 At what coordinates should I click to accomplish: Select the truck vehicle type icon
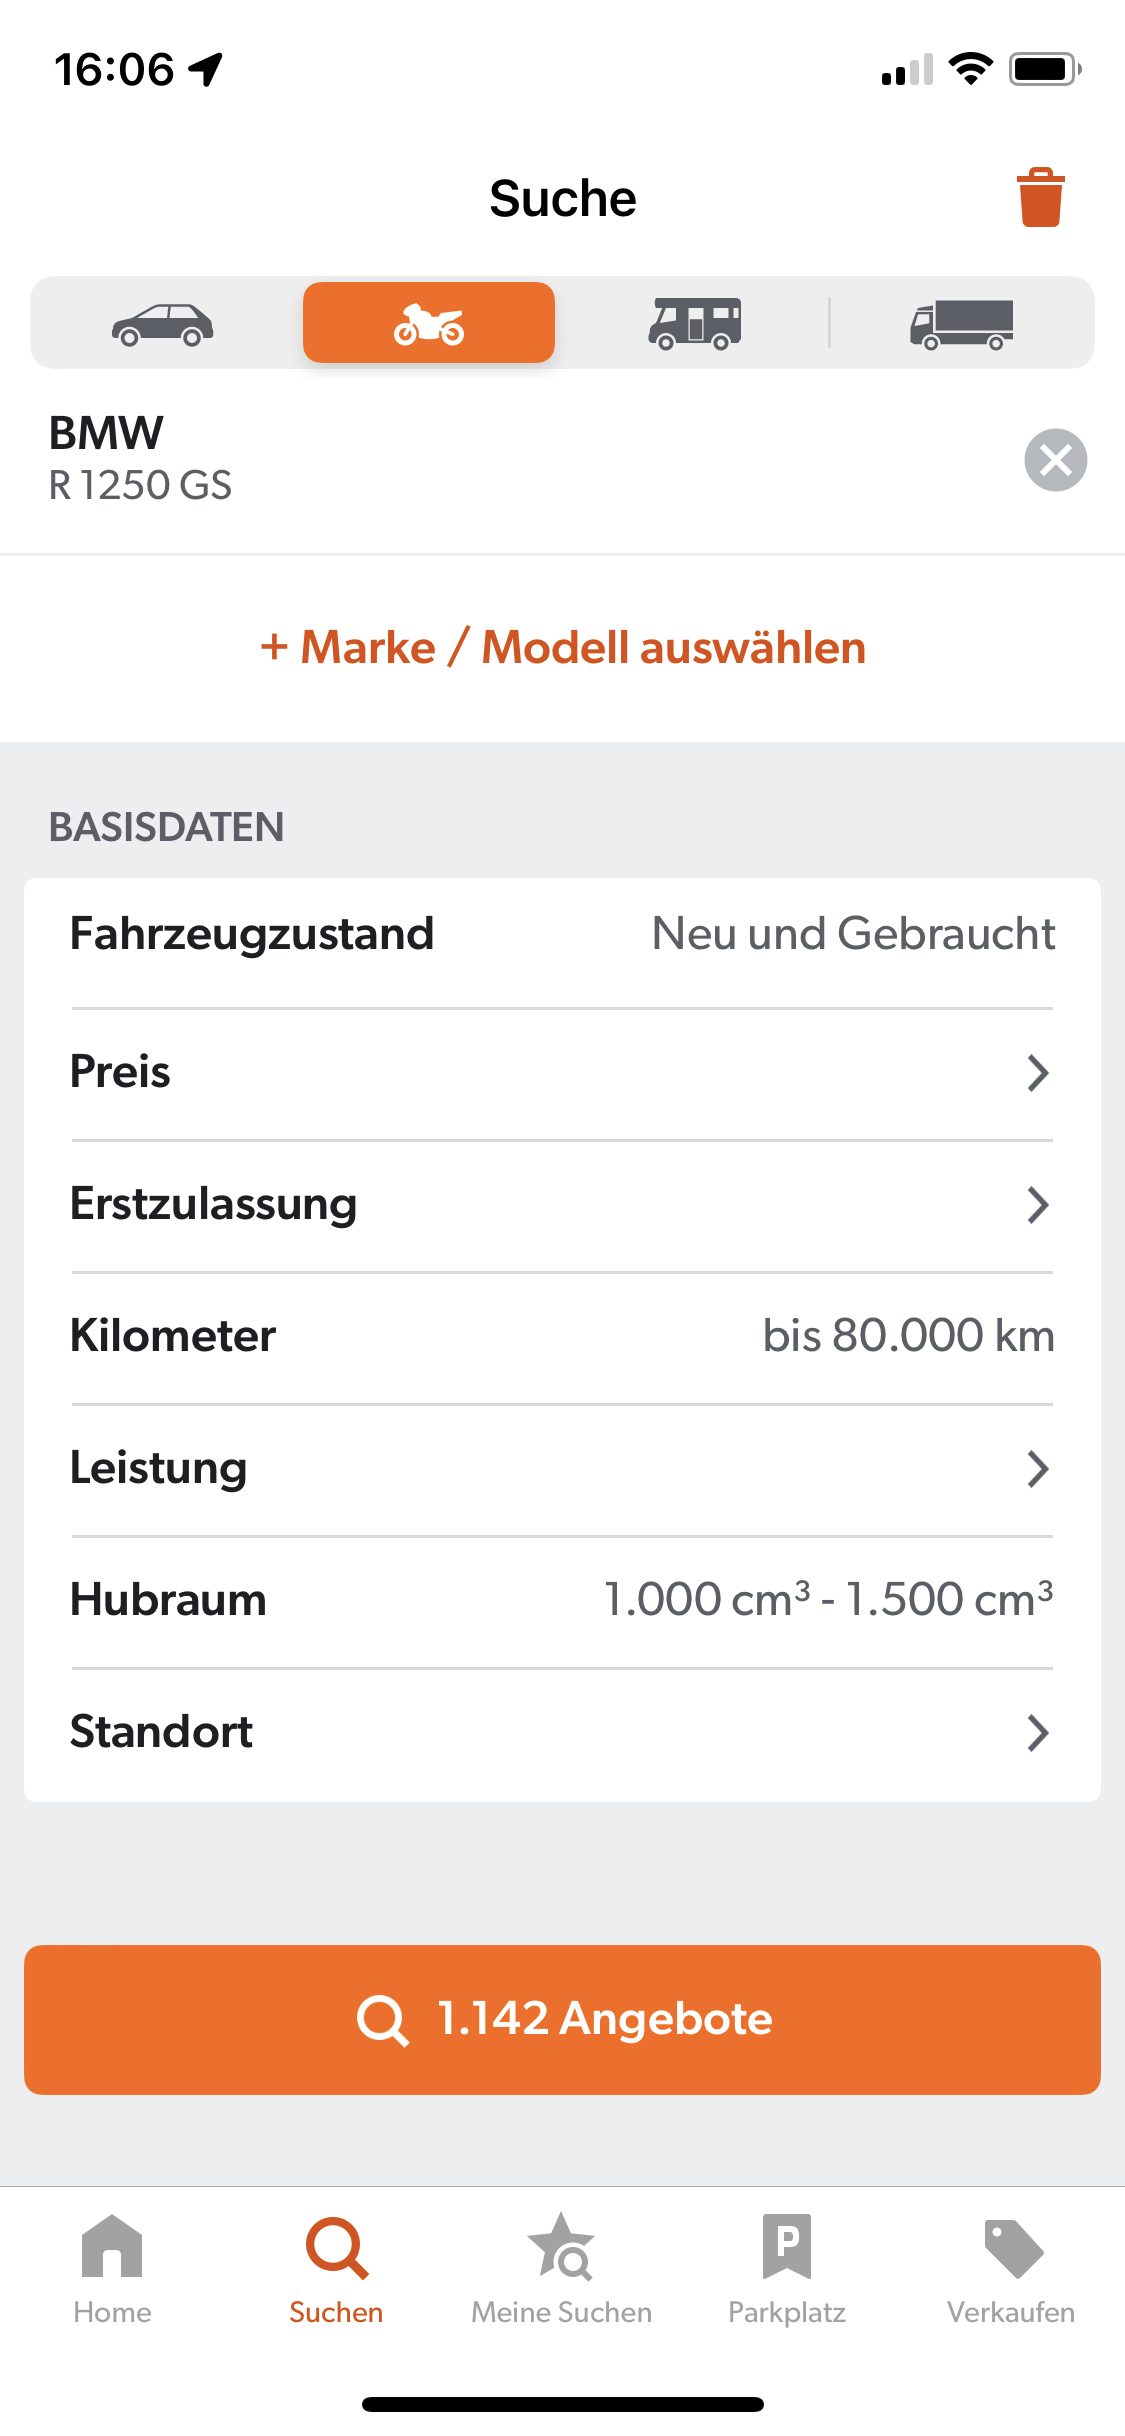coord(961,324)
